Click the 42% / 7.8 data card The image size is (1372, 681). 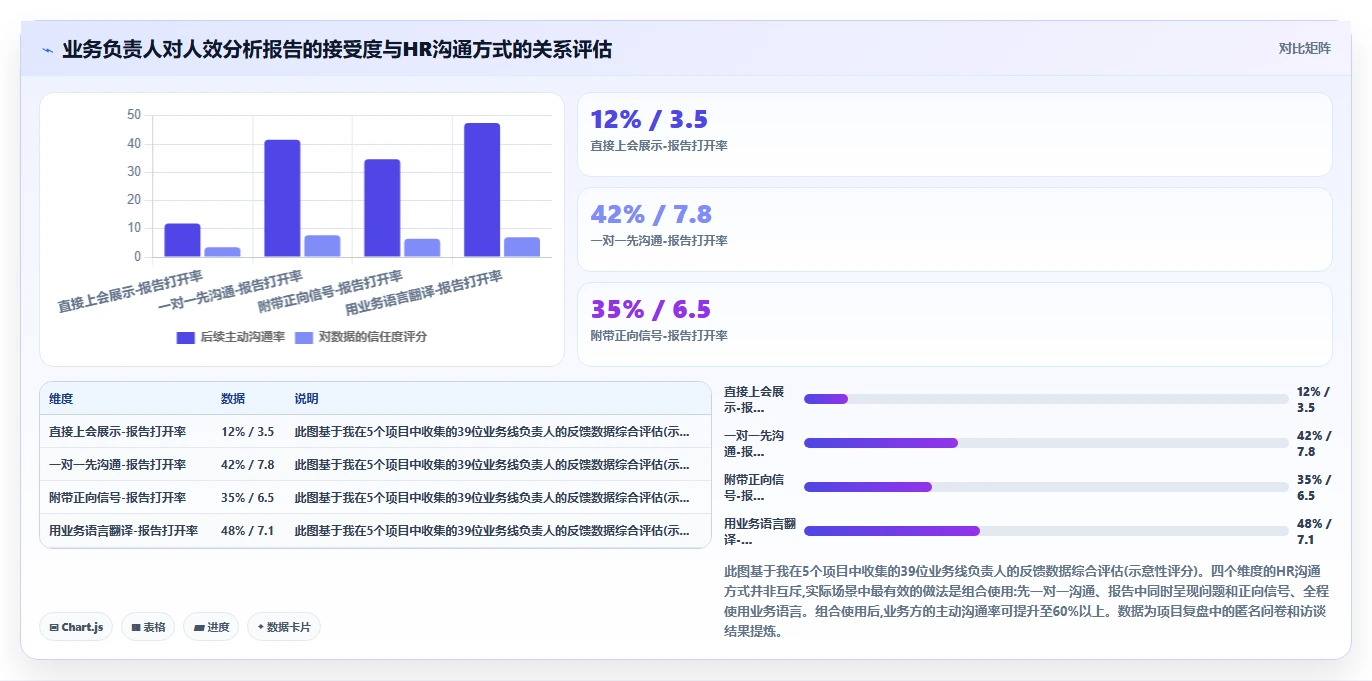point(955,230)
